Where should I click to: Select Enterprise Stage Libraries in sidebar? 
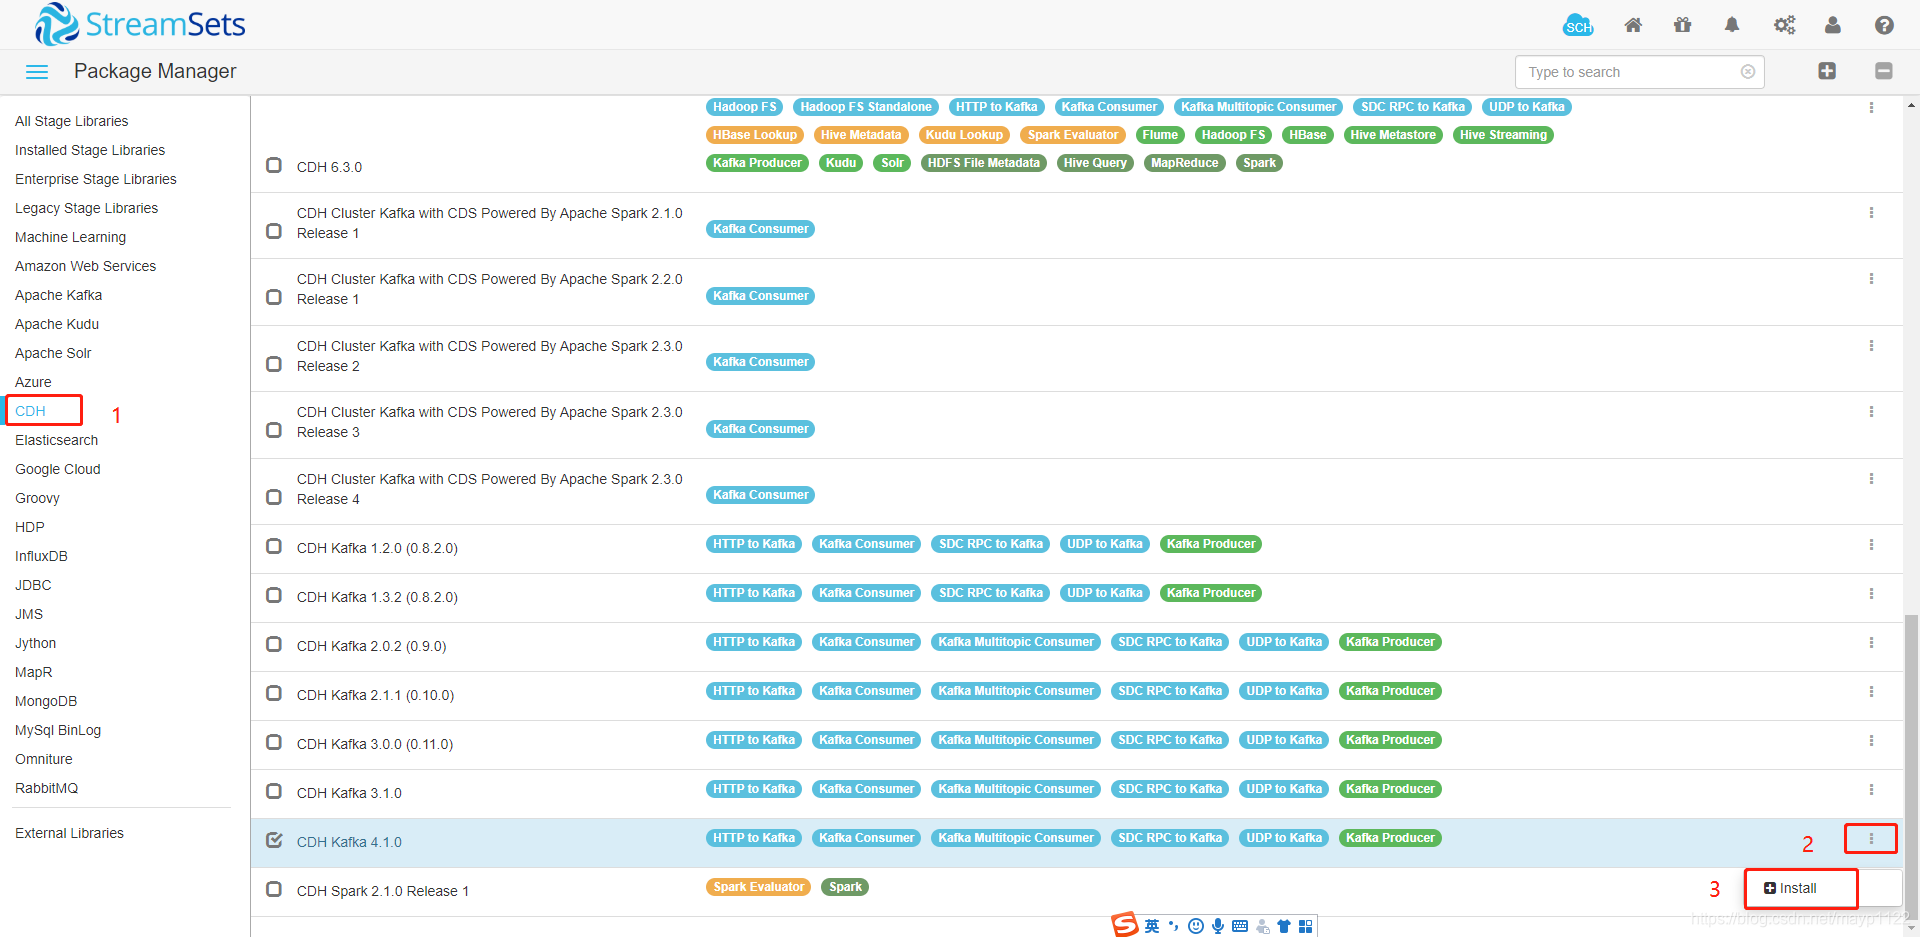click(x=96, y=179)
